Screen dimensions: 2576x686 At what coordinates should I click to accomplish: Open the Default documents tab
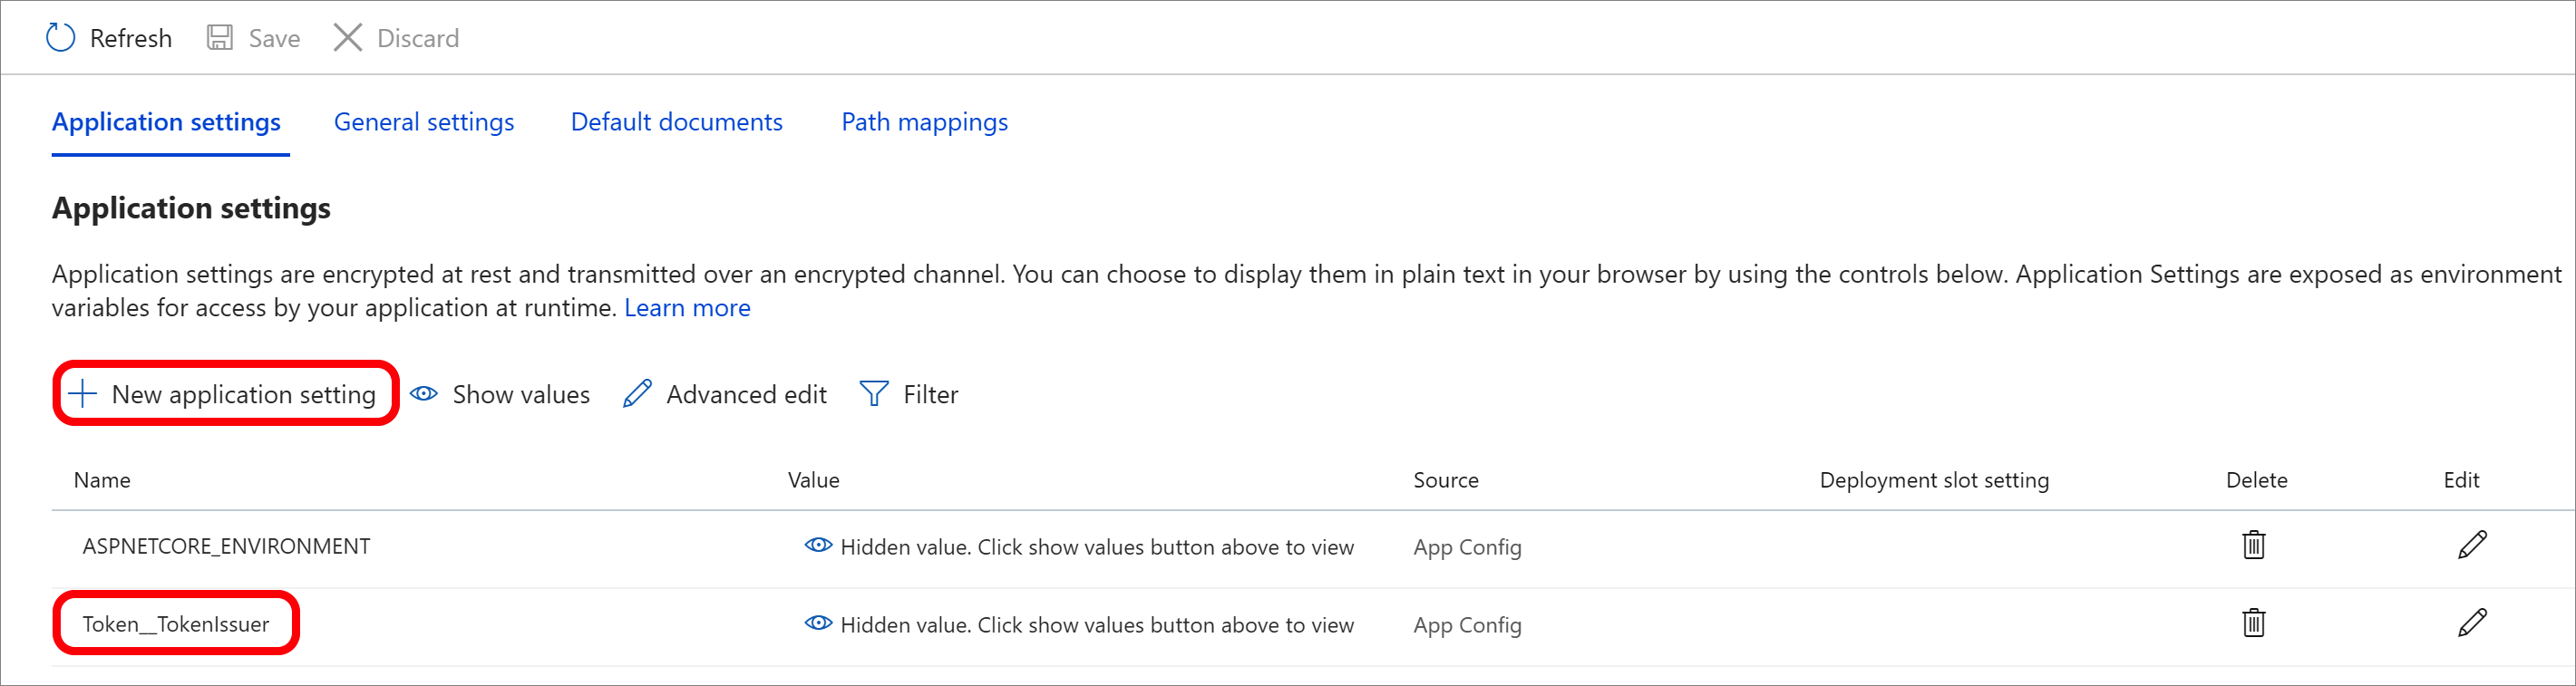[x=676, y=122]
